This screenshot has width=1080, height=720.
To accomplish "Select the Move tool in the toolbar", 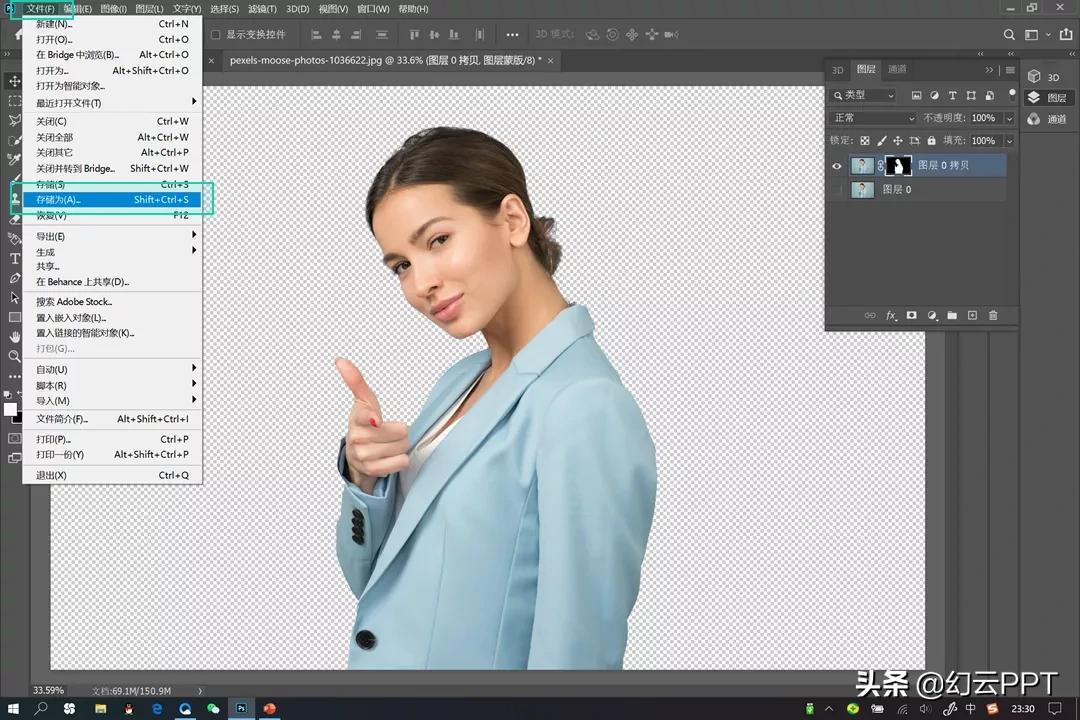I will pos(14,81).
